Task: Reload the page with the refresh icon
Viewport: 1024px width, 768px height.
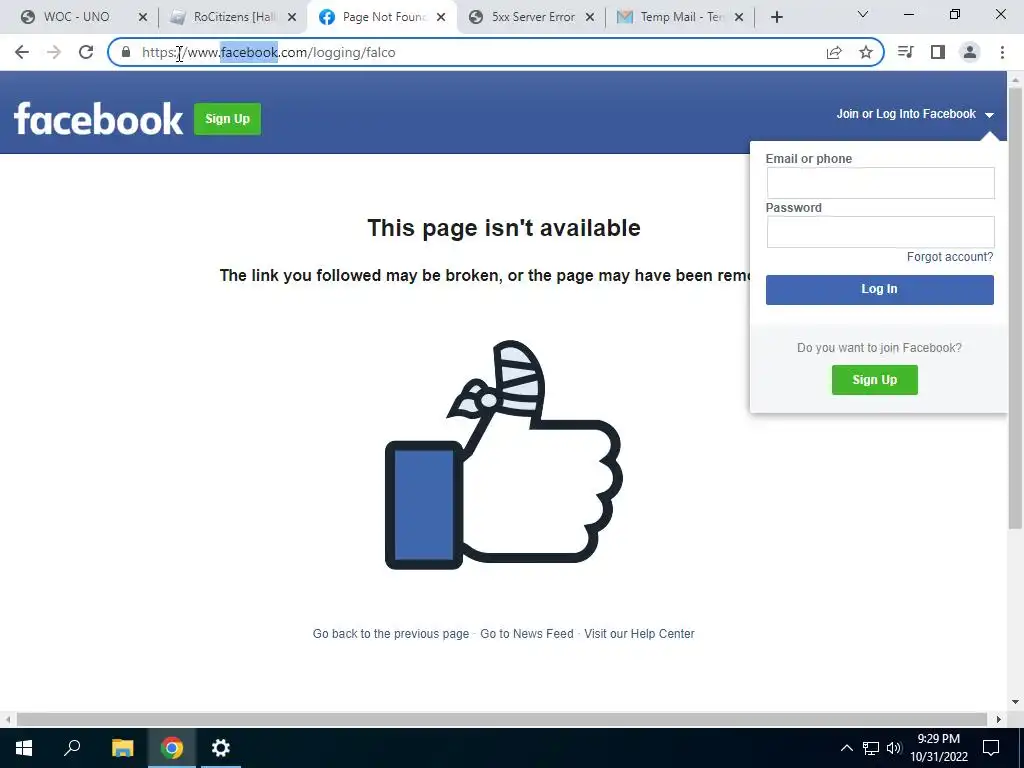Action: pyautogui.click(x=86, y=52)
